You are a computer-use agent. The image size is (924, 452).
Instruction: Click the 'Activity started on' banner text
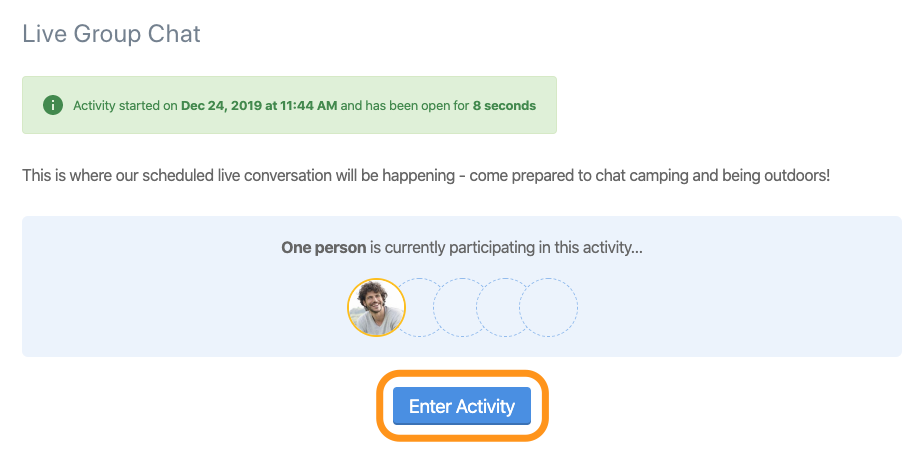126,106
